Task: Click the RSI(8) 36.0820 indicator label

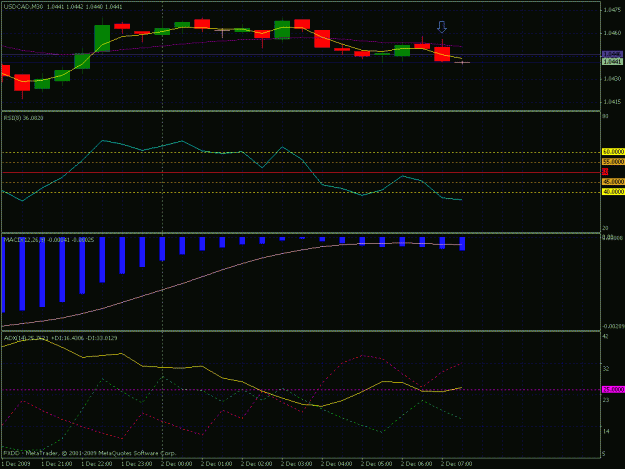Action: pos(24,118)
